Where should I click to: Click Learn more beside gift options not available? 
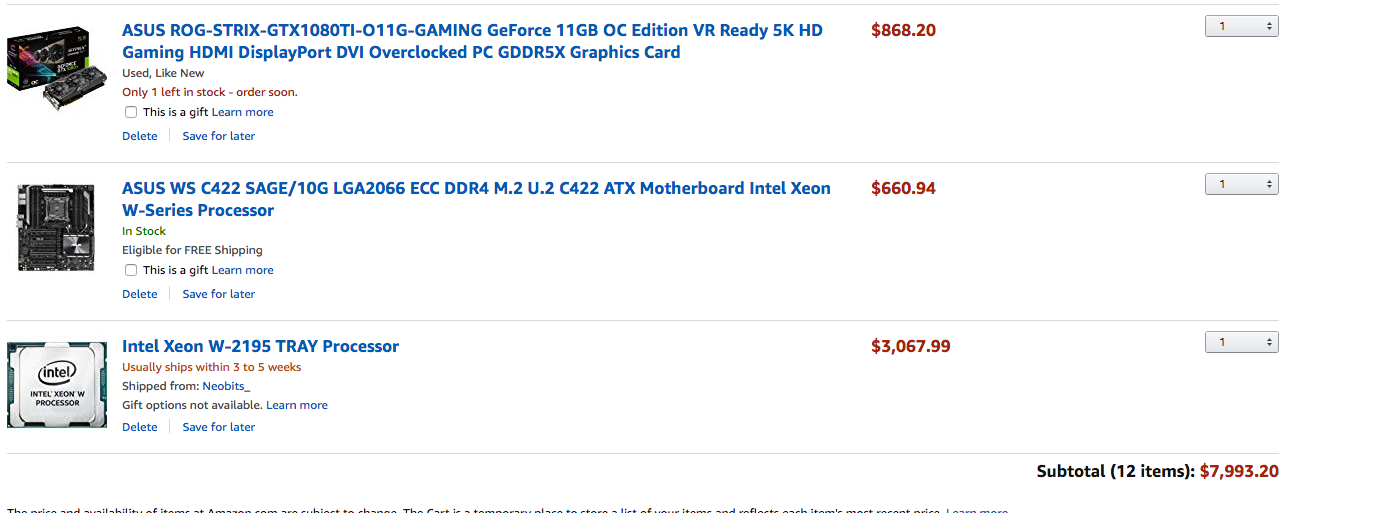297,405
